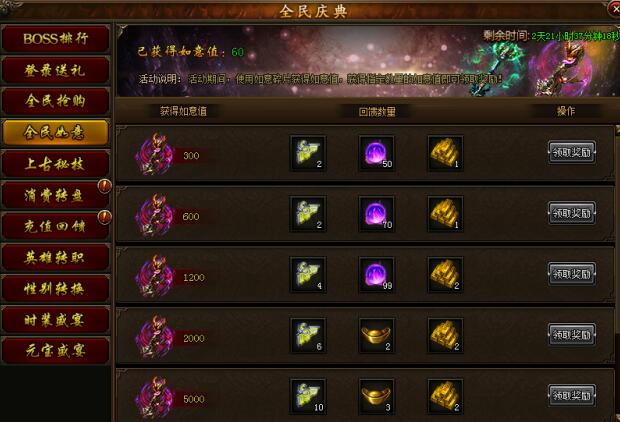Select the wing shard icon with count 10
Image resolution: width=620 pixels, height=422 pixels.
(x=308, y=397)
